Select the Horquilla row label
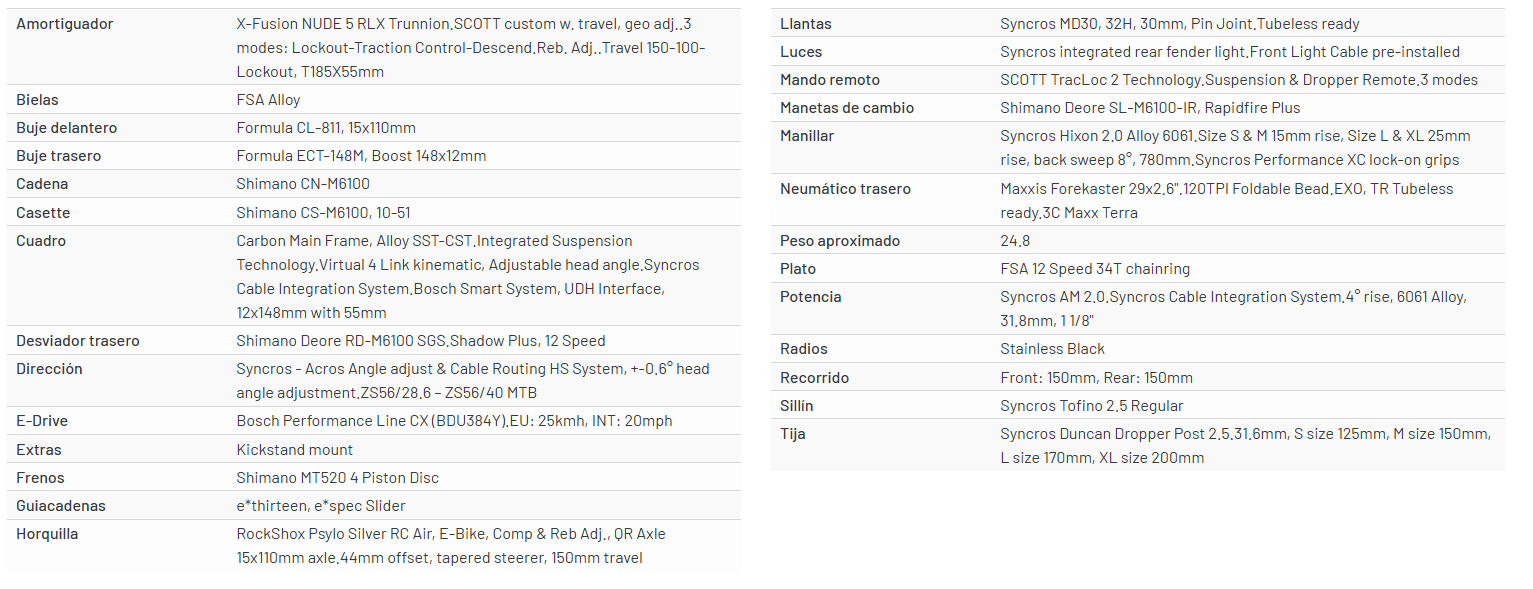Image resolution: width=1533 pixels, height=589 pixels. click(x=47, y=534)
